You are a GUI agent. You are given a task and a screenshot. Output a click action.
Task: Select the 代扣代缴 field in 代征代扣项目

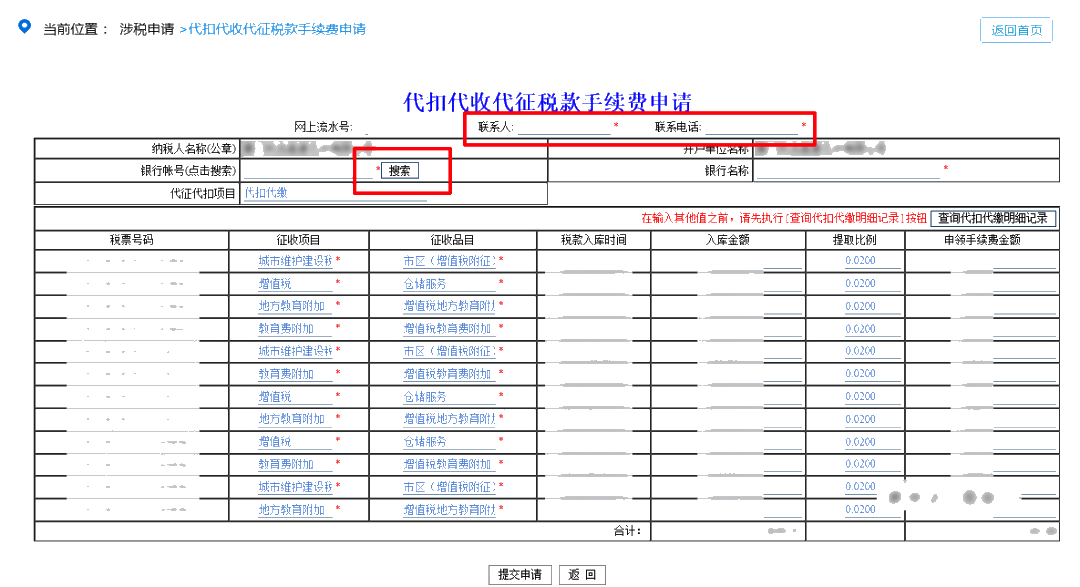335,194
